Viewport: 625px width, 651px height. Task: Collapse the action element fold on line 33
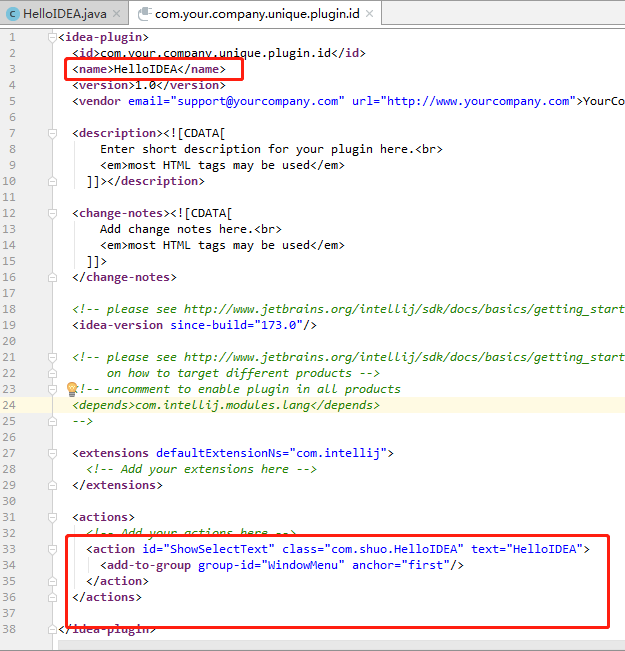pyautogui.click(x=52, y=550)
